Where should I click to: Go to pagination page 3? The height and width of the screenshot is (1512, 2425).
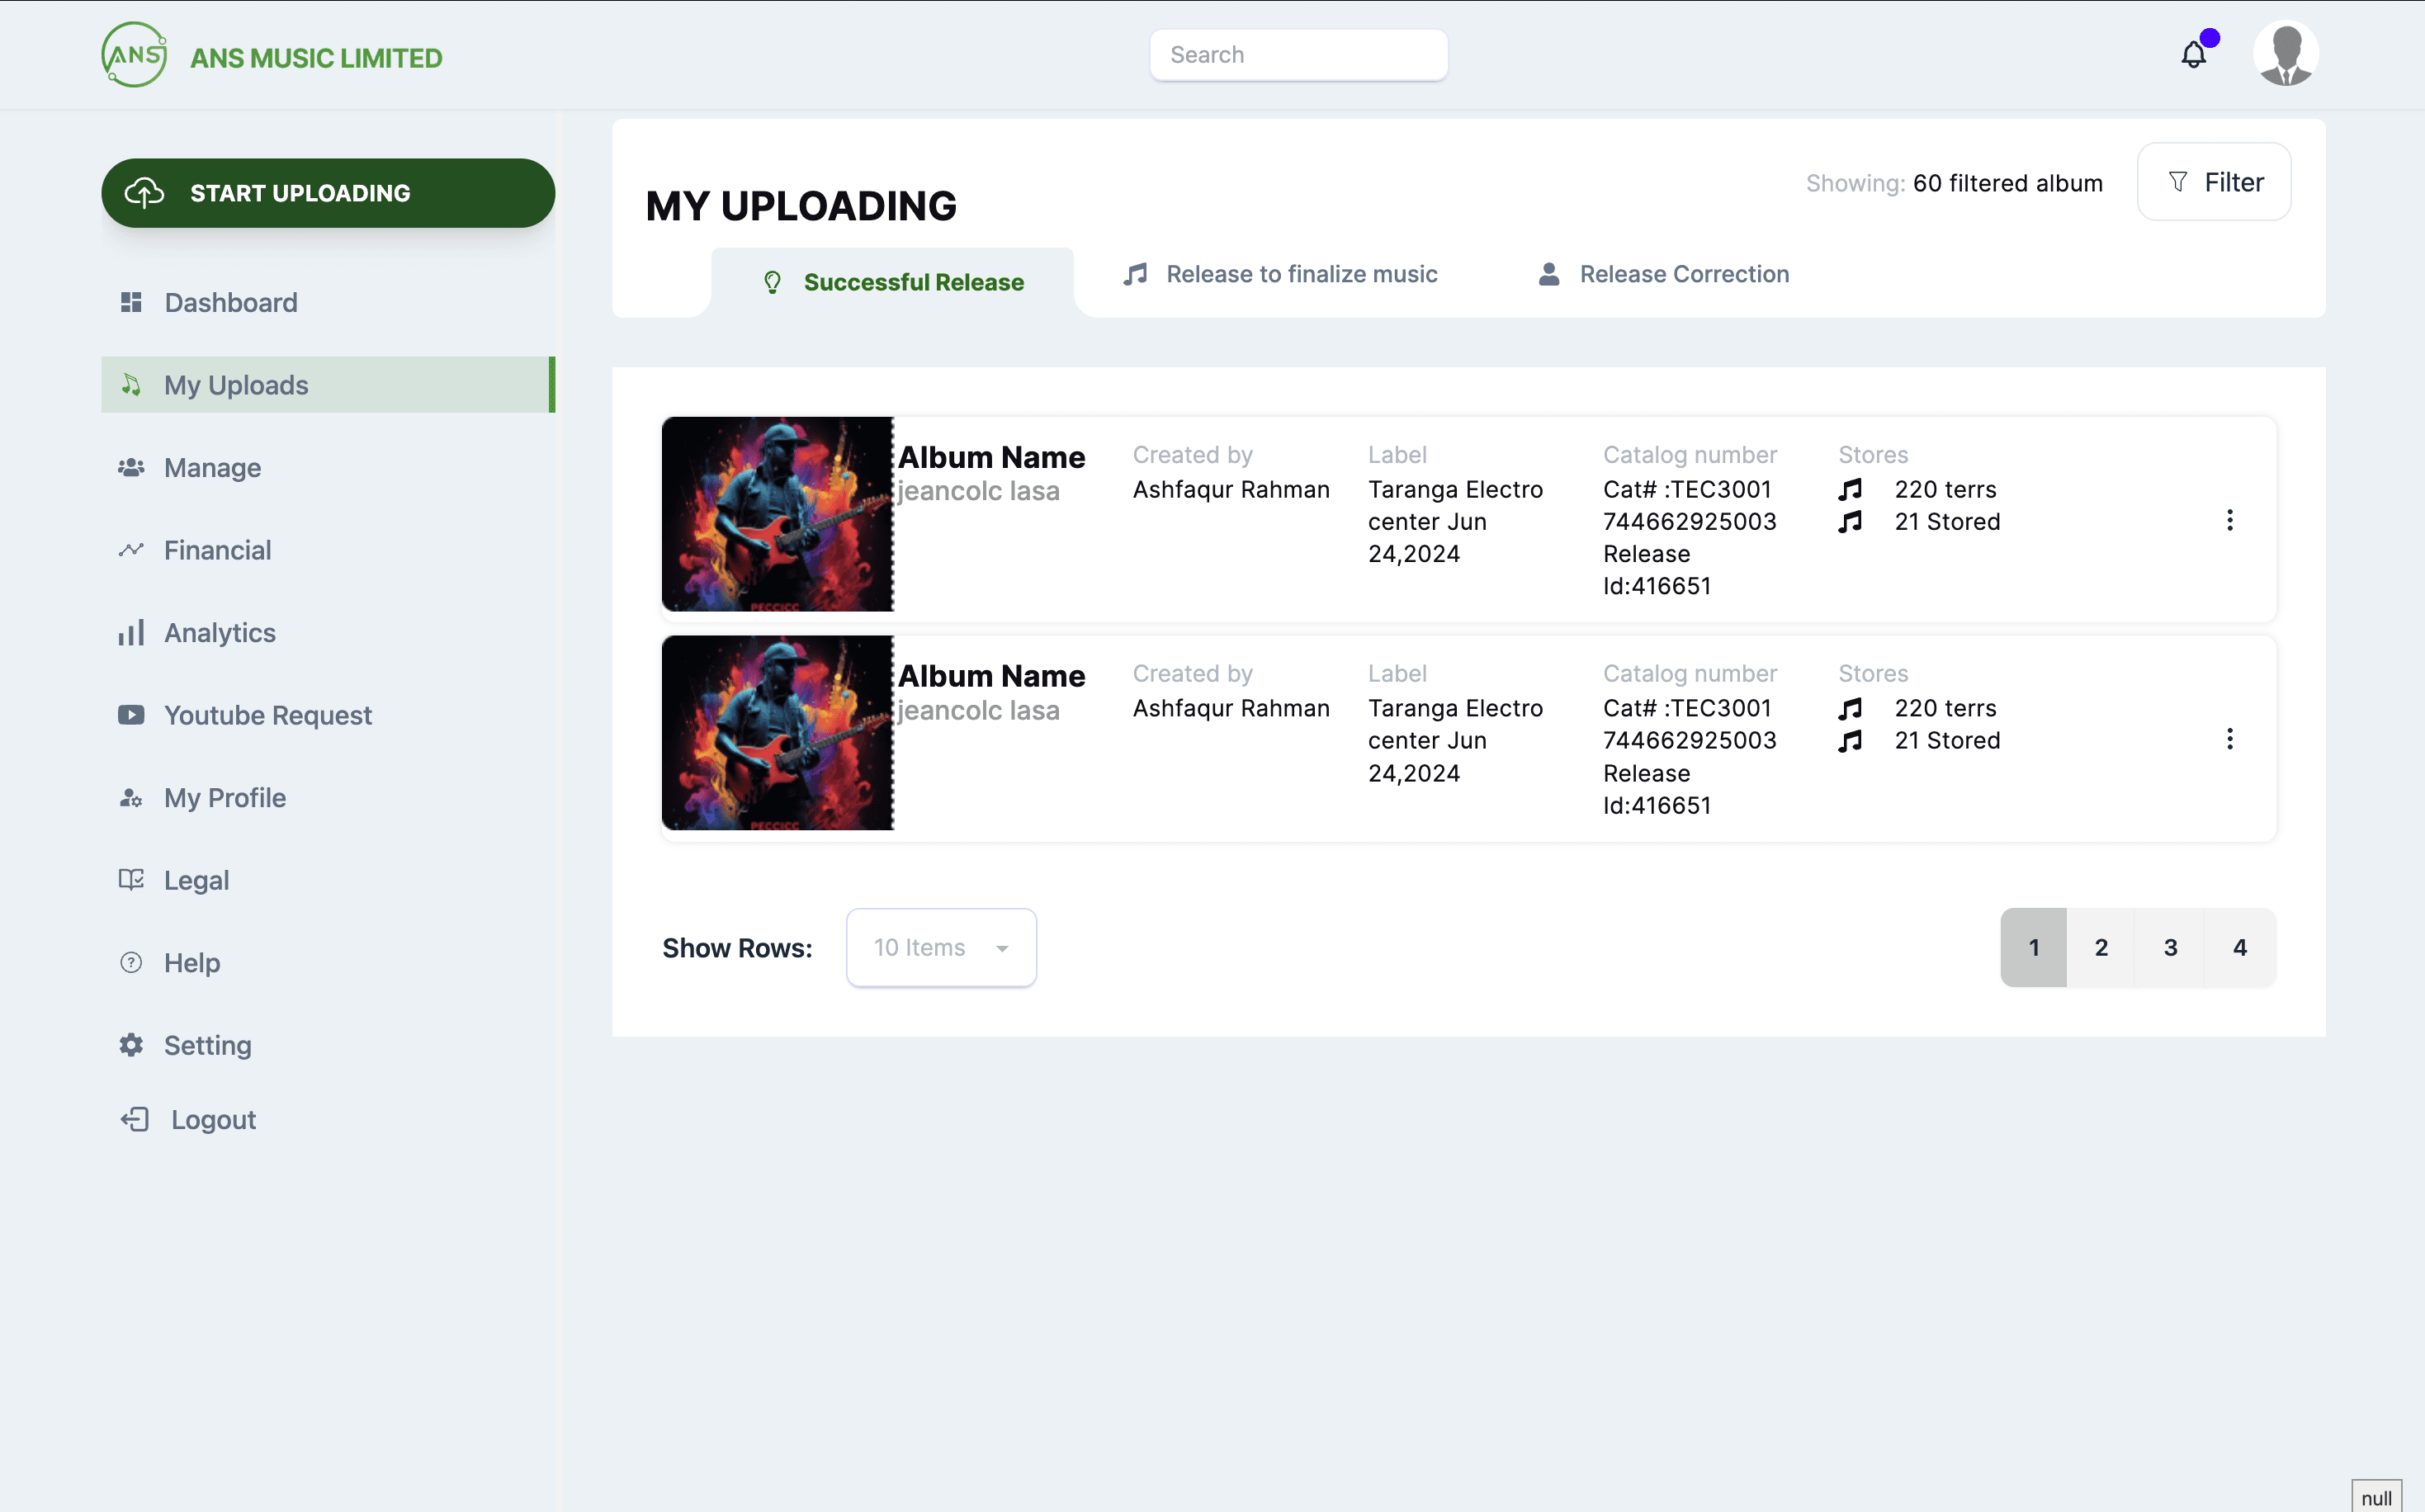click(x=2170, y=947)
